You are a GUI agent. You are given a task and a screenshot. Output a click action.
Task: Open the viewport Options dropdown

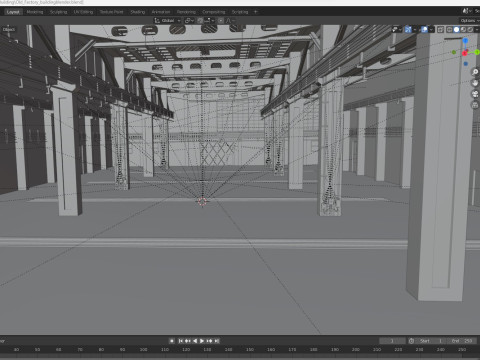pyautogui.click(x=470, y=21)
